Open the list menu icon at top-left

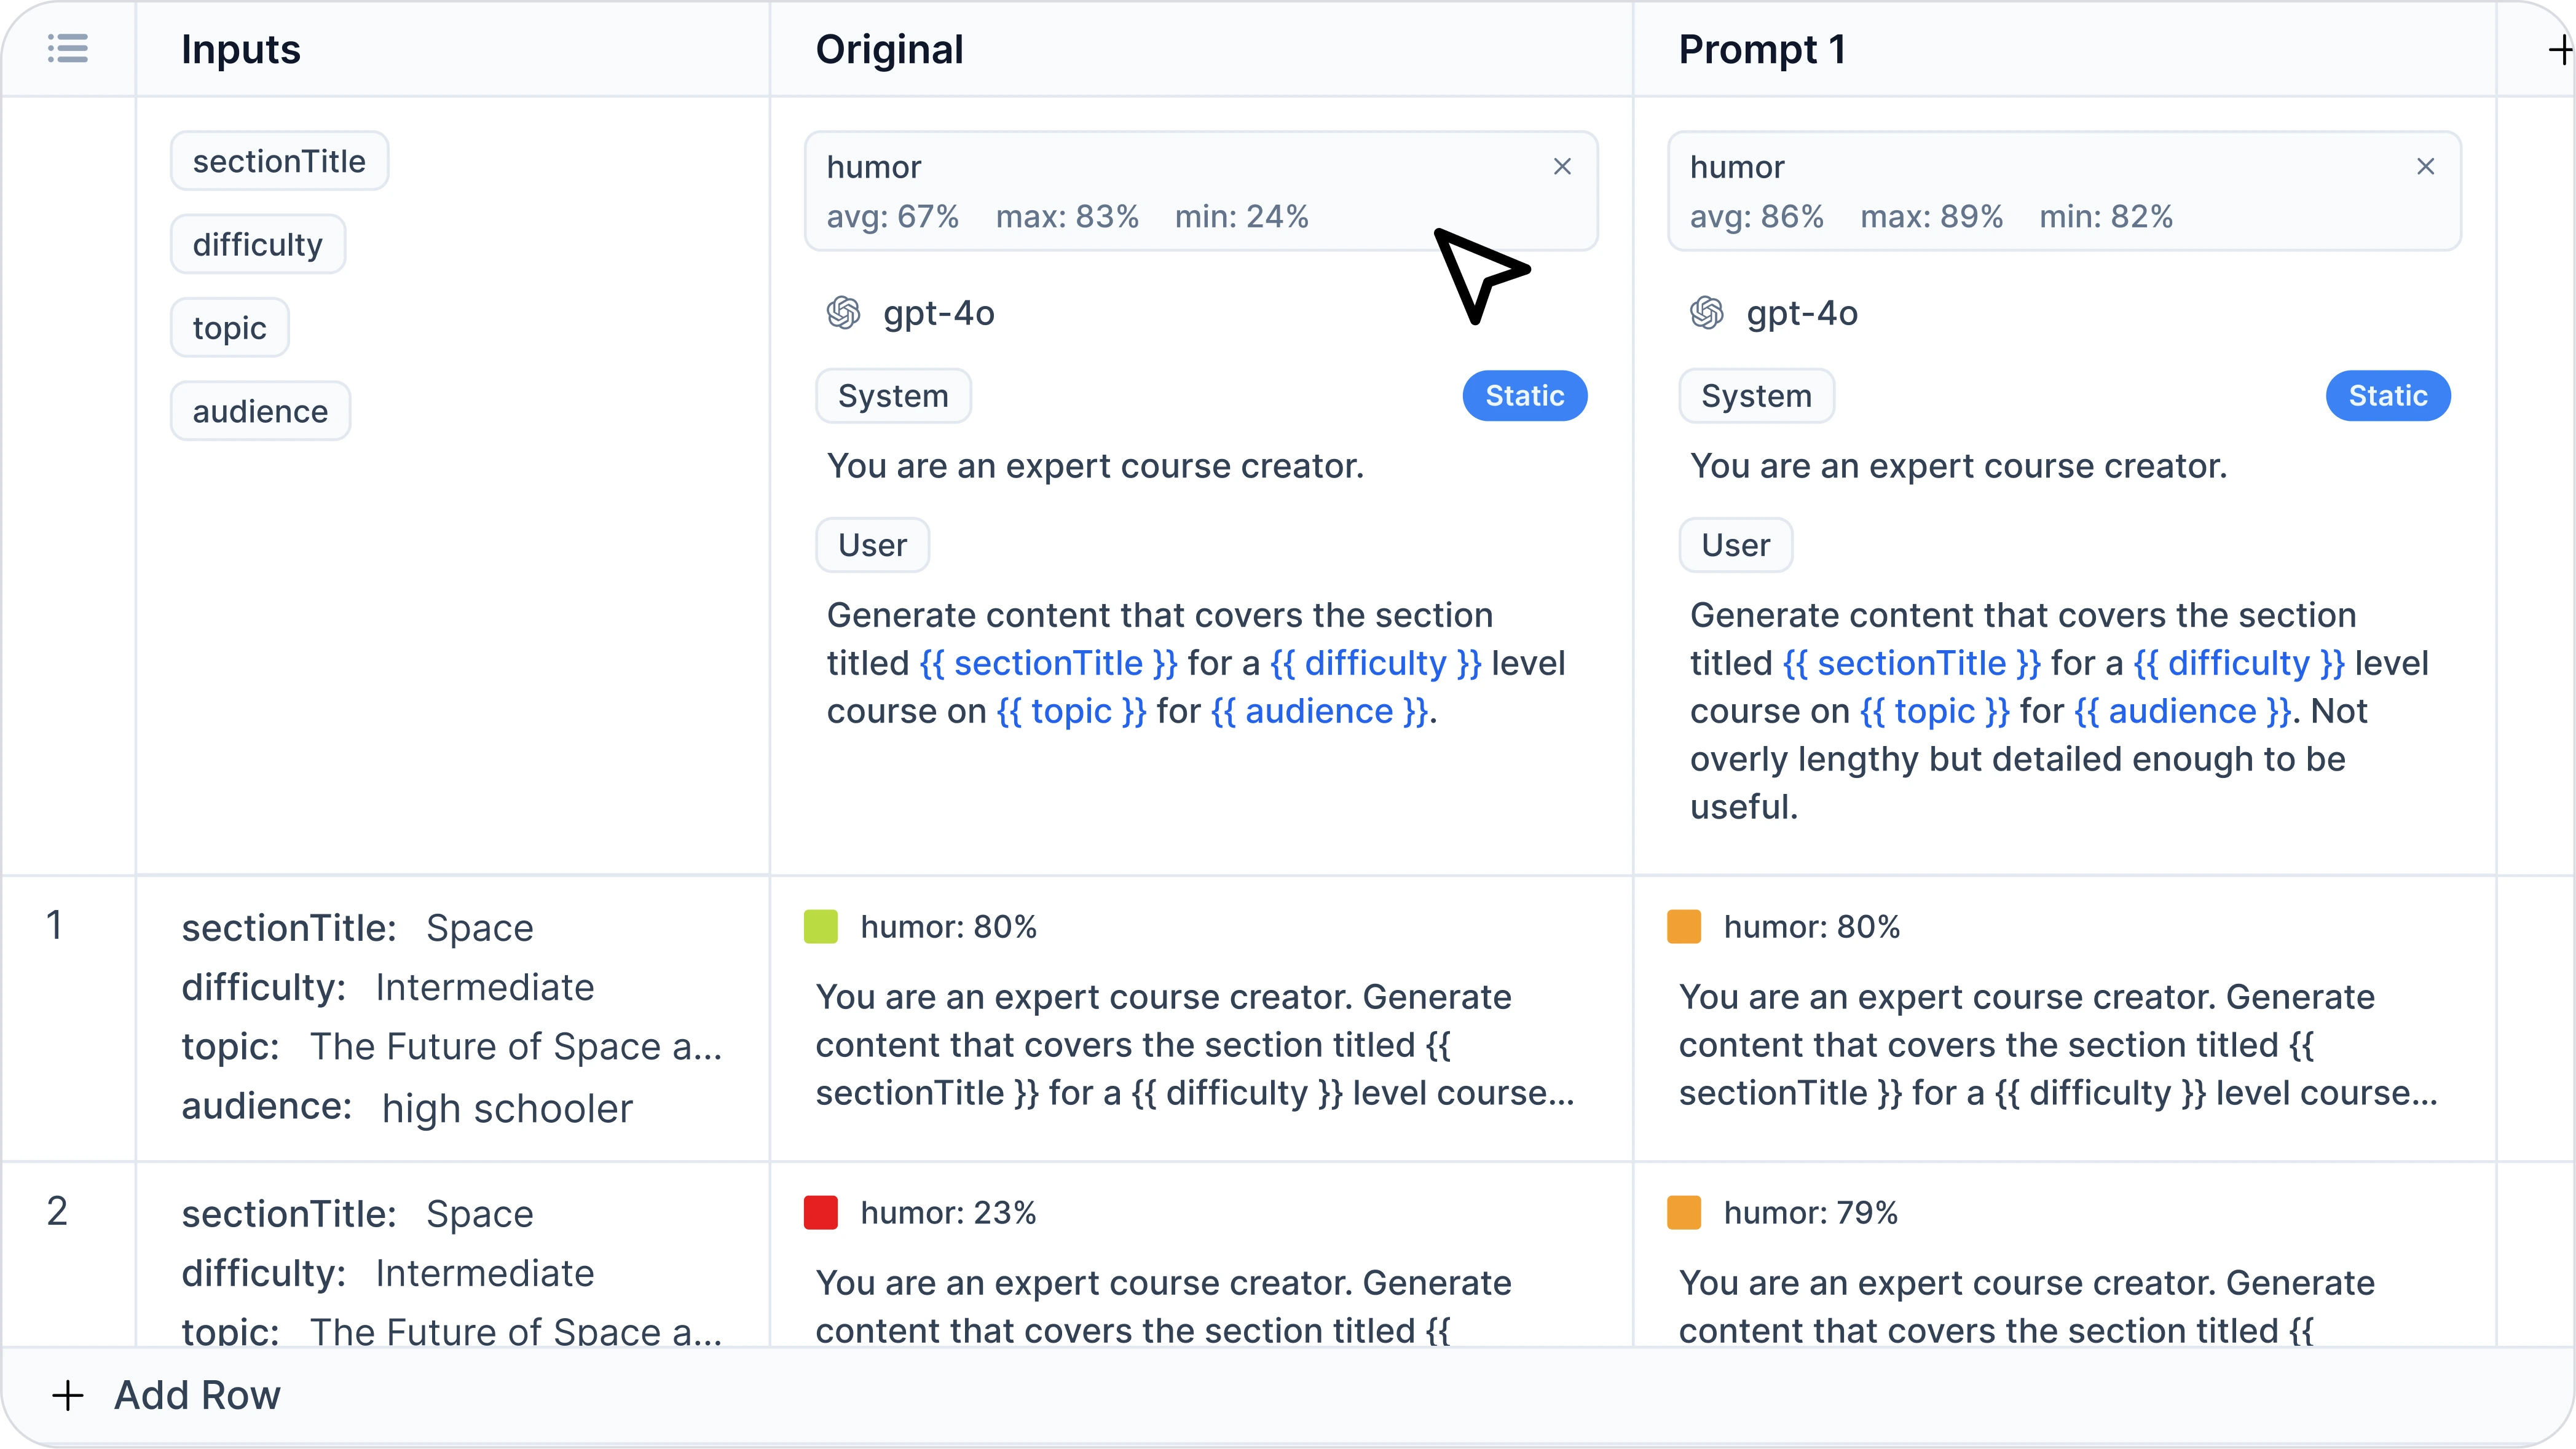pos(68,48)
